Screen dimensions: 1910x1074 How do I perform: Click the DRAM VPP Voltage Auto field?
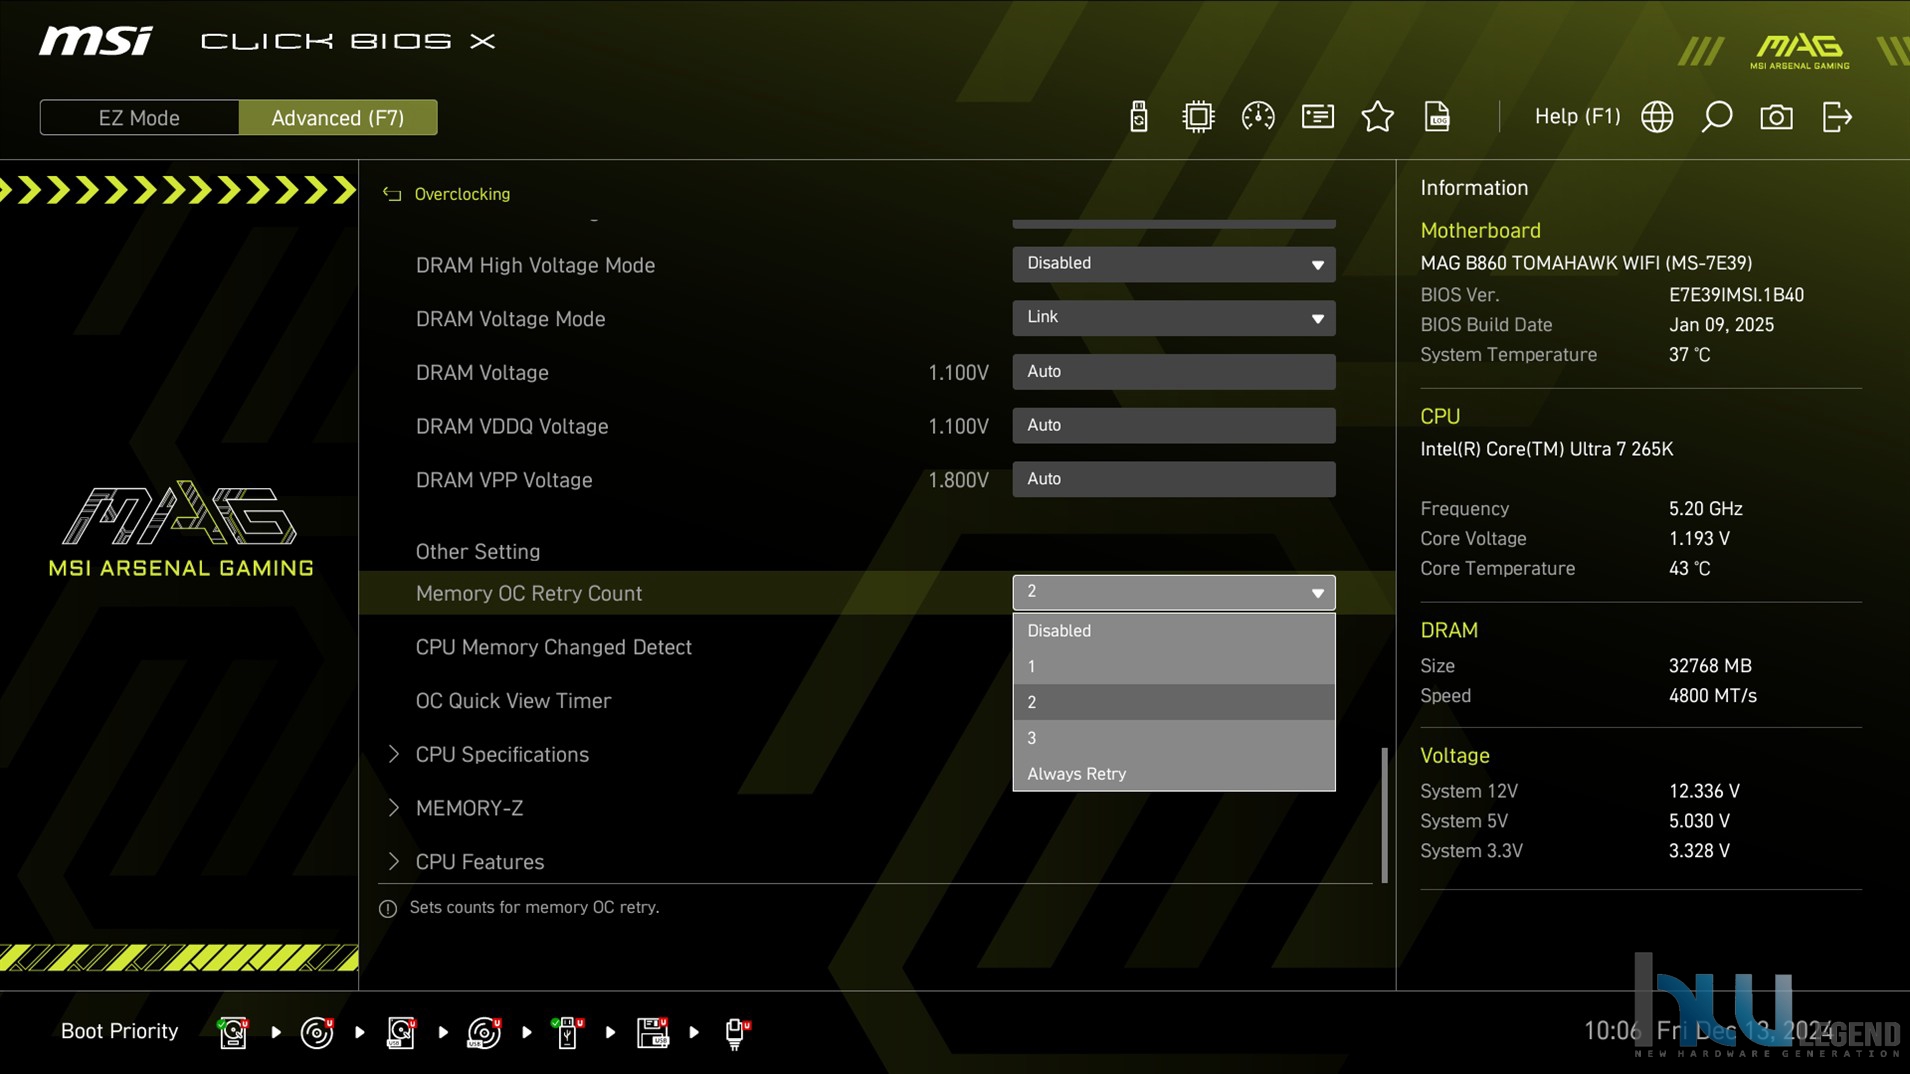tap(1173, 479)
